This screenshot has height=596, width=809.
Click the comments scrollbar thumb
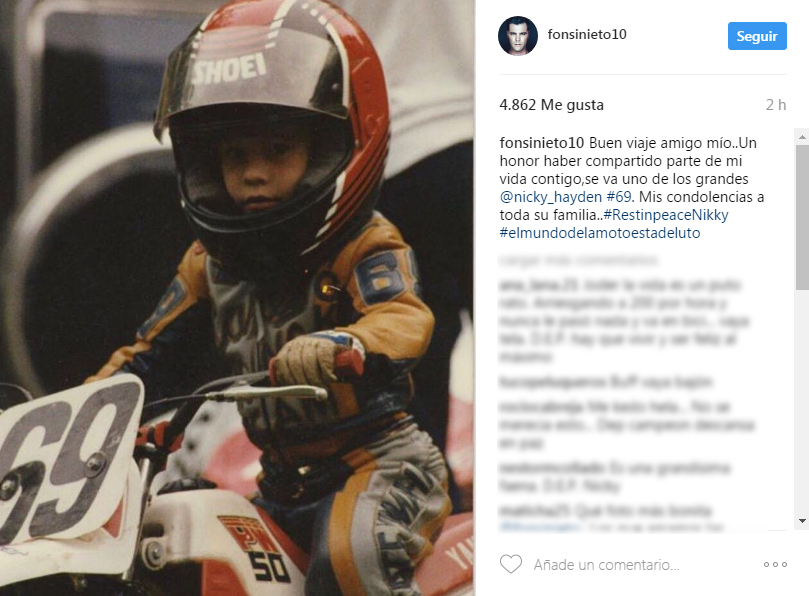coord(802,217)
